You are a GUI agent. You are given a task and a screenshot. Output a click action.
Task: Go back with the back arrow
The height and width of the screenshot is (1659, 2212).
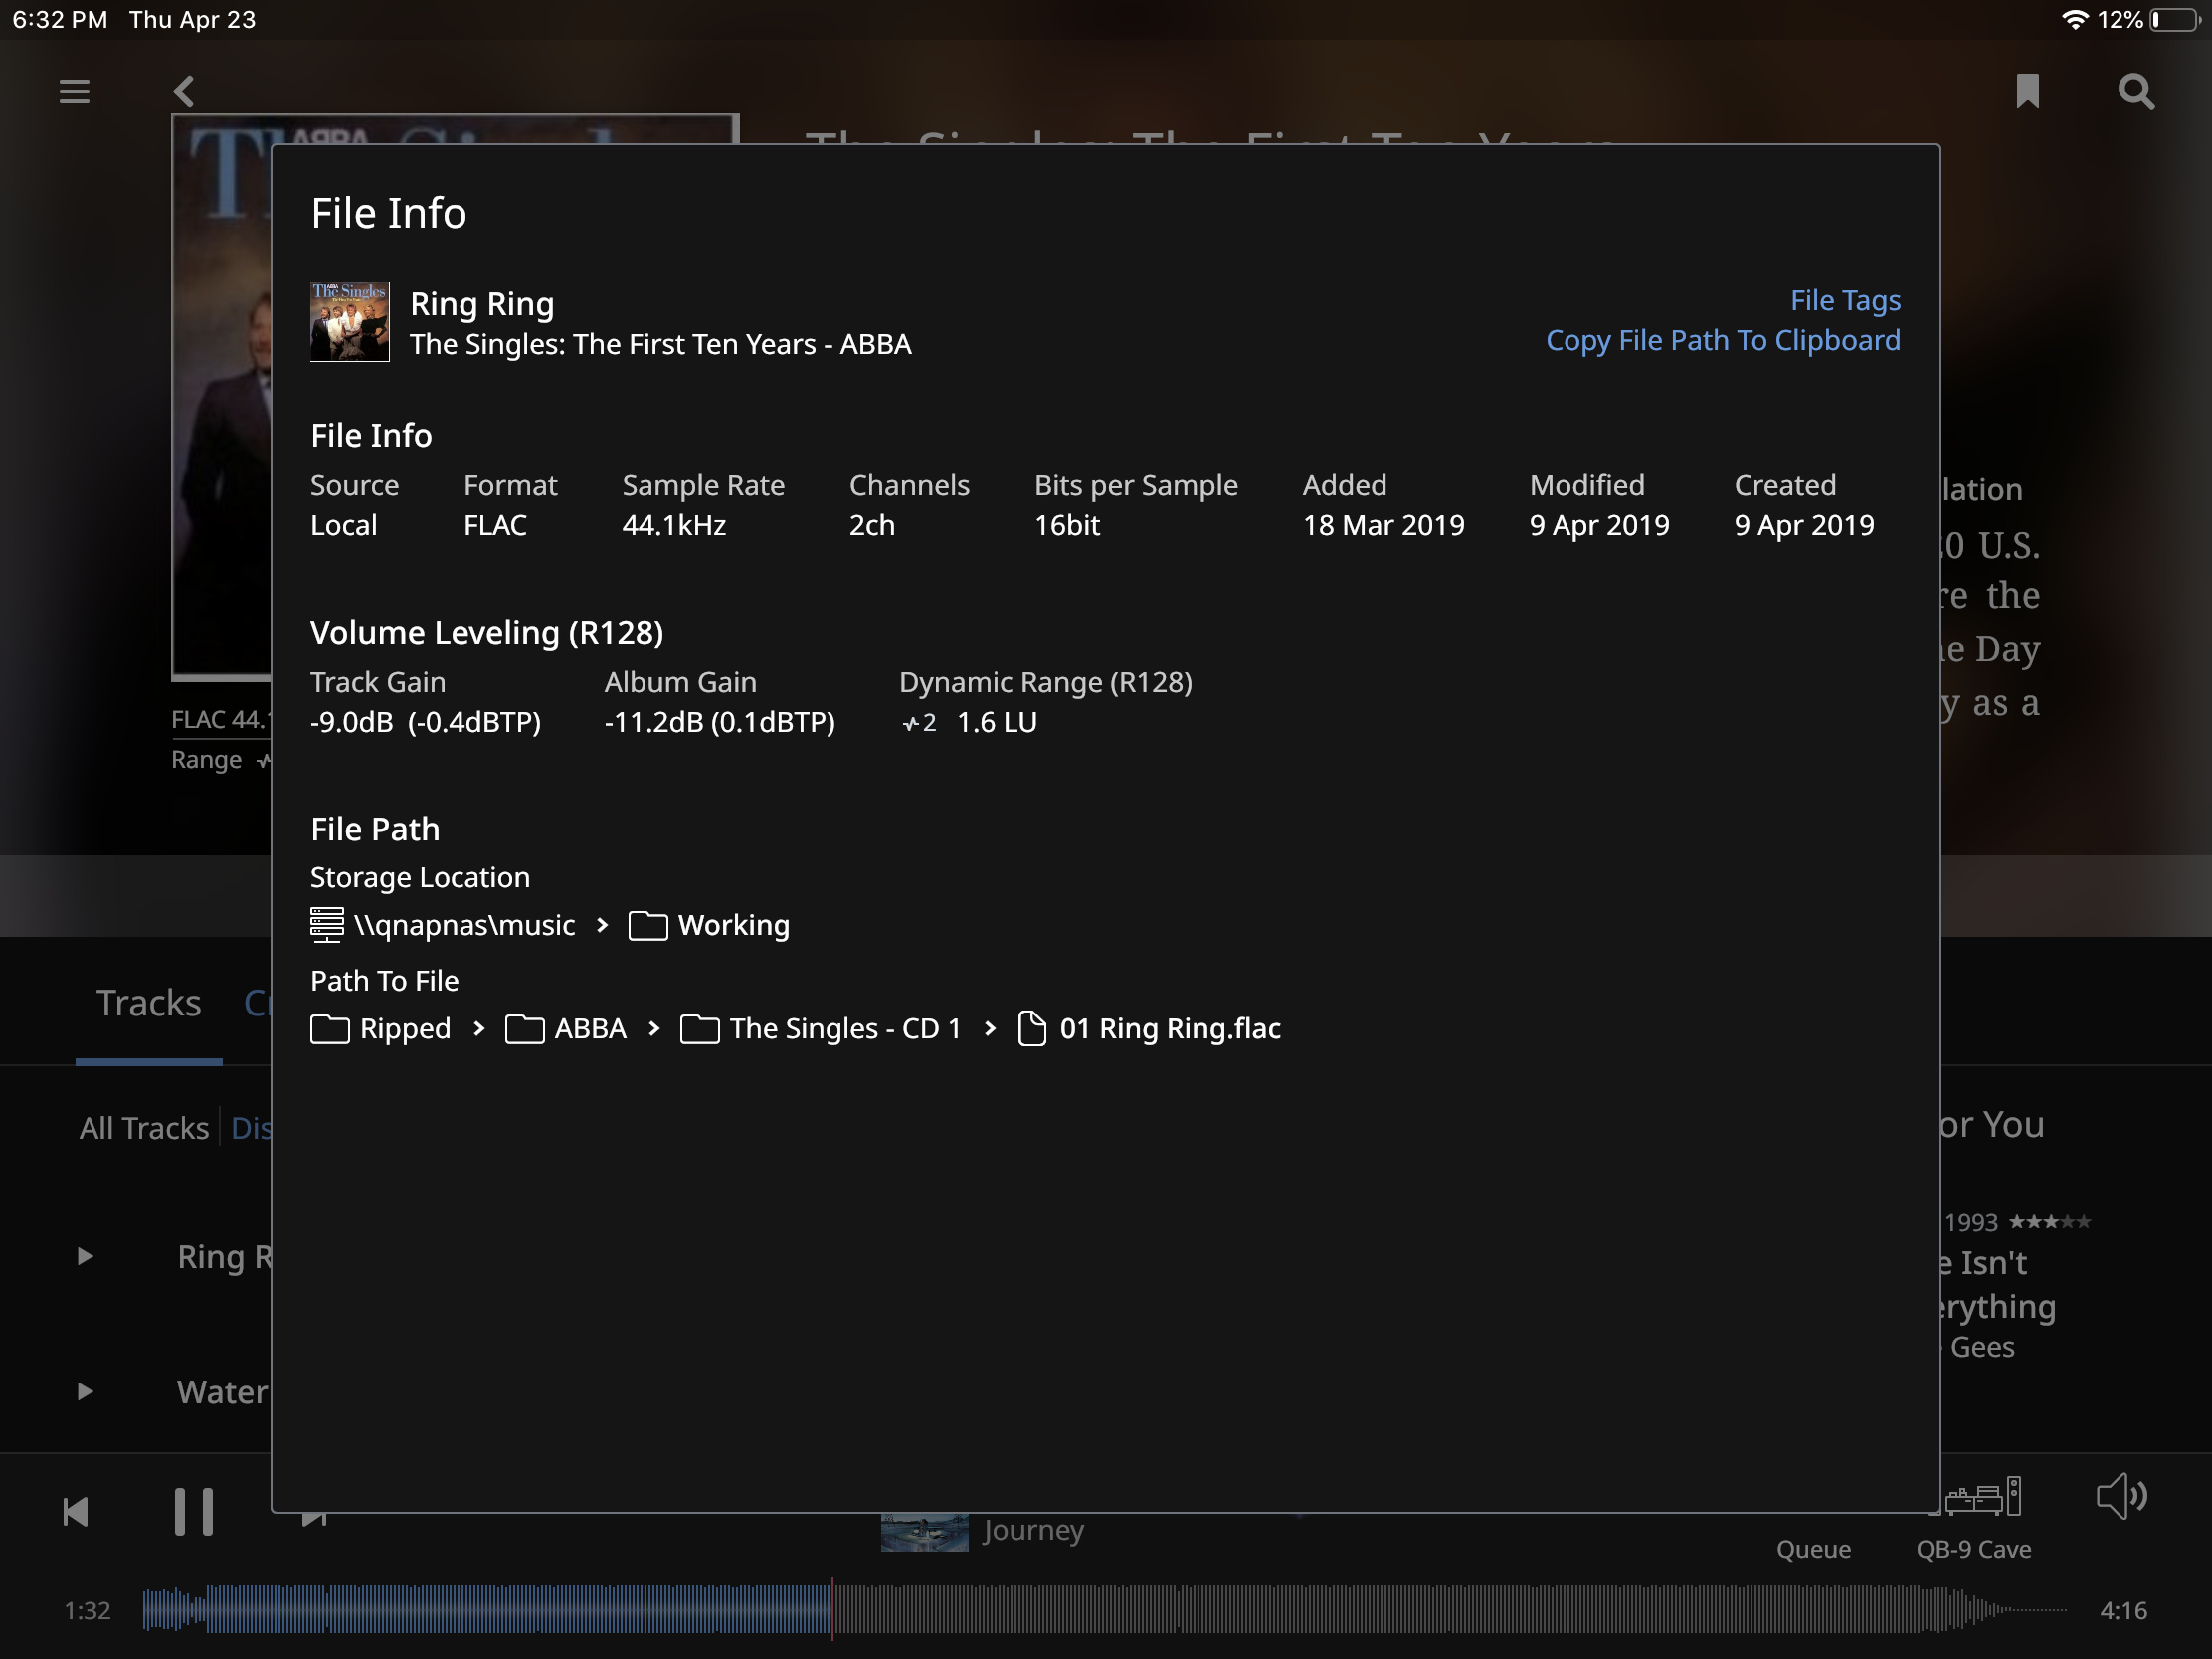[183, 92]
